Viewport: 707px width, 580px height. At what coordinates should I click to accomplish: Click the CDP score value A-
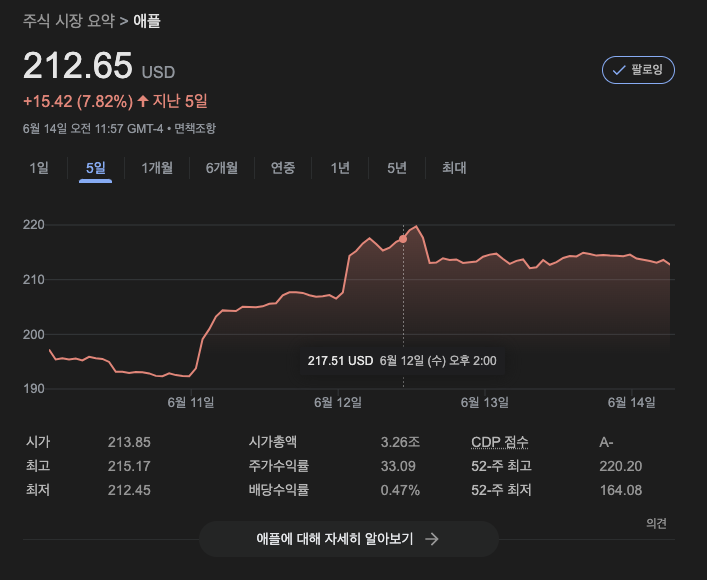tap(606, 442)
